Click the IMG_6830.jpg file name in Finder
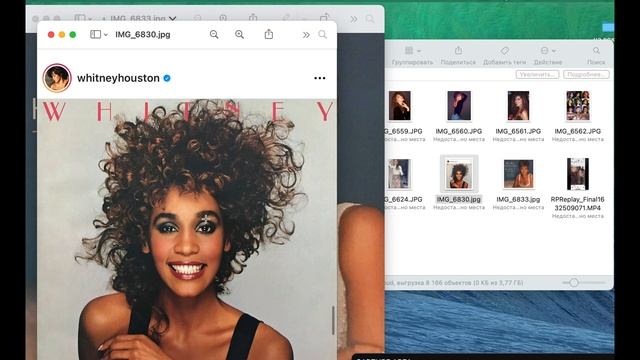Screen dimensions: 640x360 (459, 199)
